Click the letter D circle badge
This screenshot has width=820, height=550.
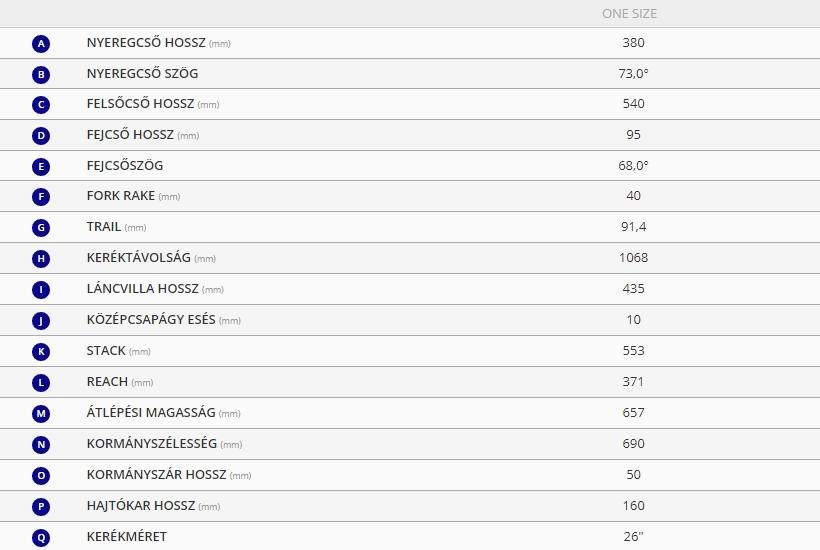tap(41, 136)
